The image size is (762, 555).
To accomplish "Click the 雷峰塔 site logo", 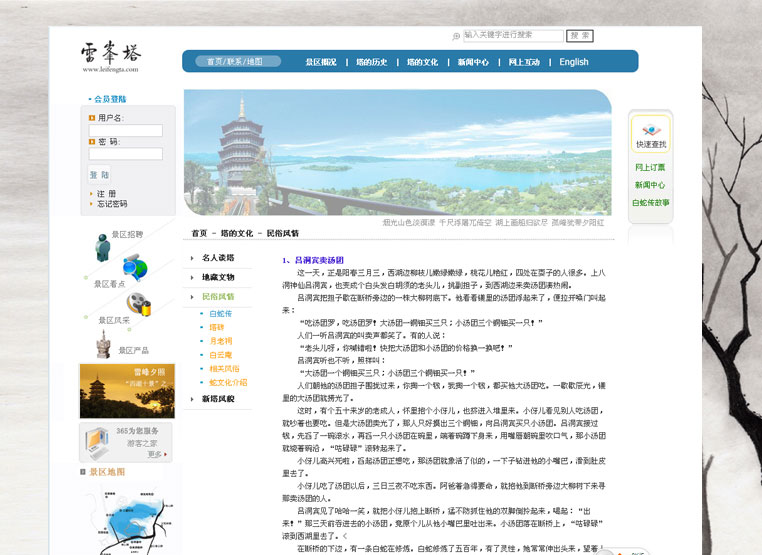I will [x=110, y=56].
